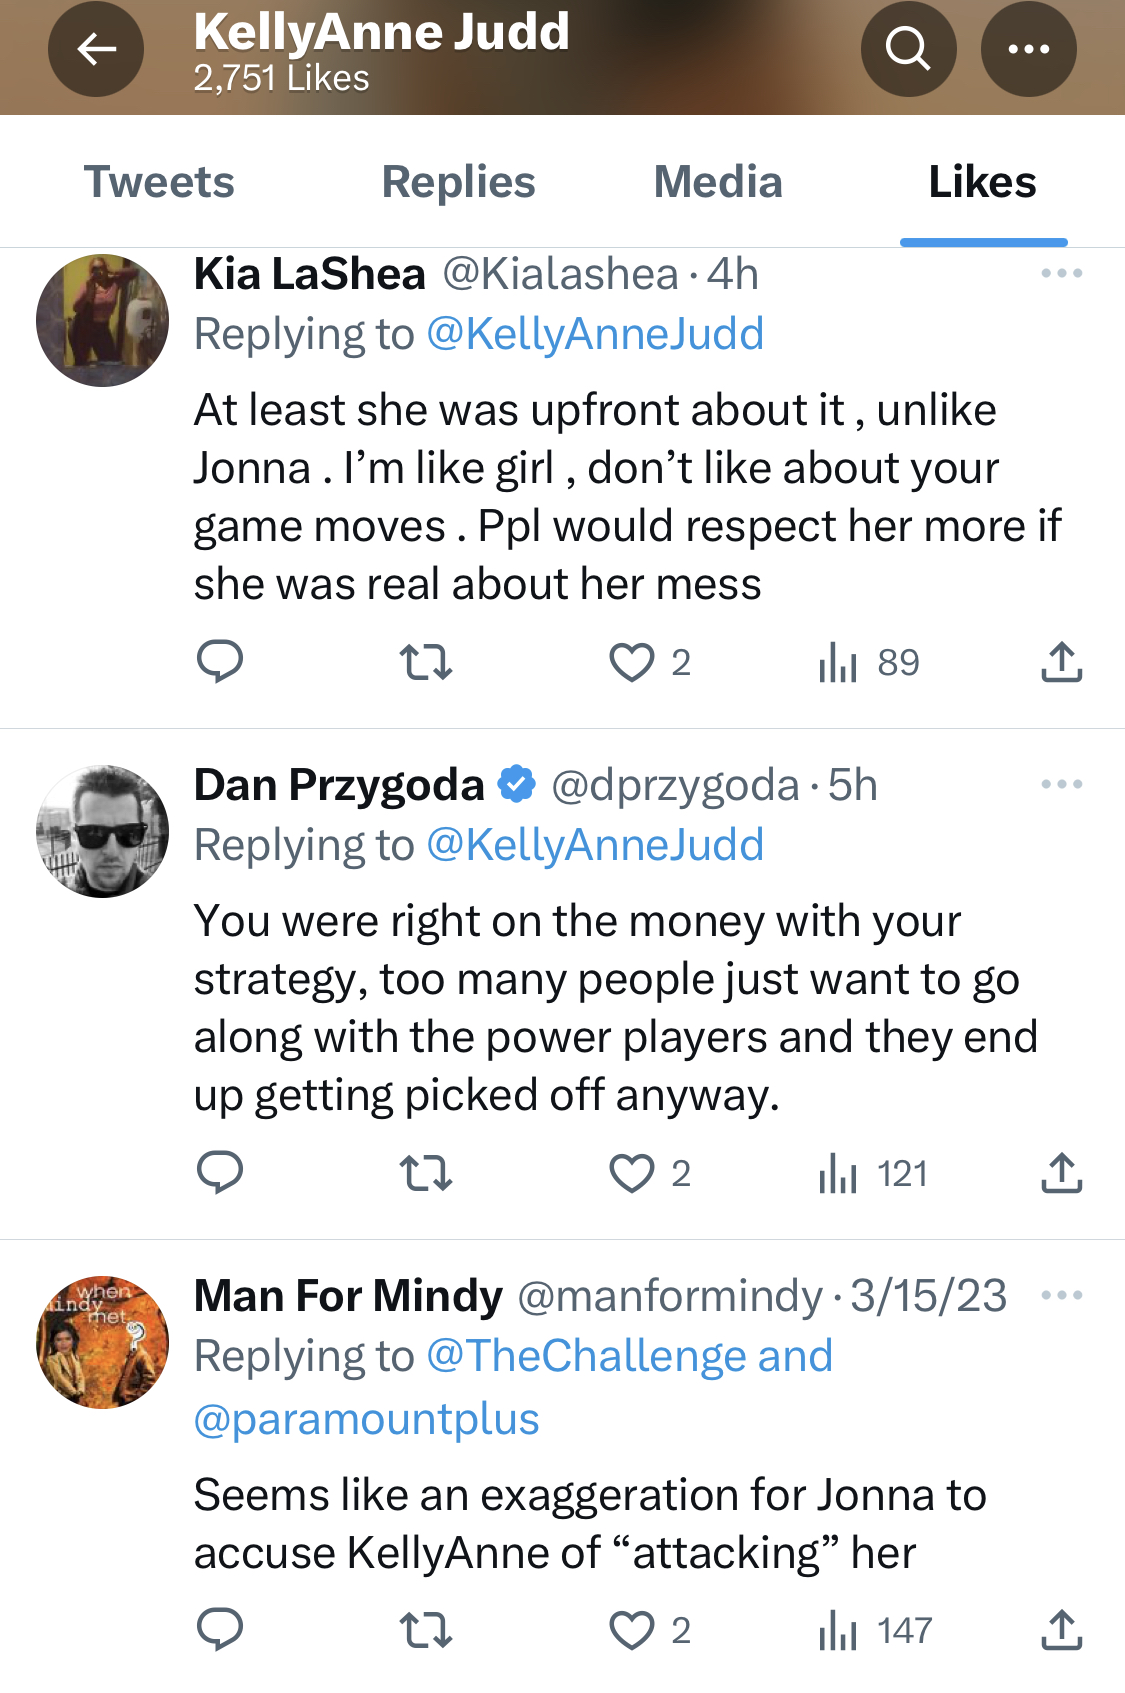This screenshot has height=1693, width=1125.
Task: Share the Man For Mindy tweet
Action: click(x=1061, y=1630)
